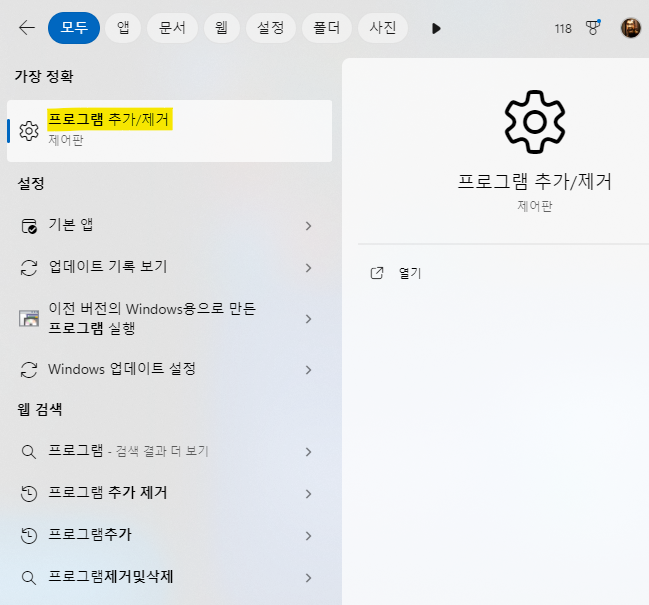This screenshot has width=649, height=605.
Task: Show more filters with the play arrow
Action: [x=436, y=29]
